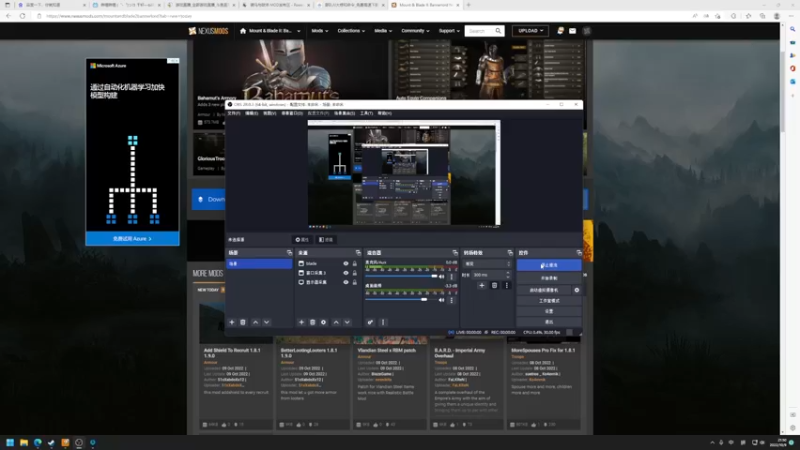The width and height of the screenshot is (800, 450).
Task: Toggle visibility of window capture 3 source
Action: pyautogui.click(x=346, y=273)
